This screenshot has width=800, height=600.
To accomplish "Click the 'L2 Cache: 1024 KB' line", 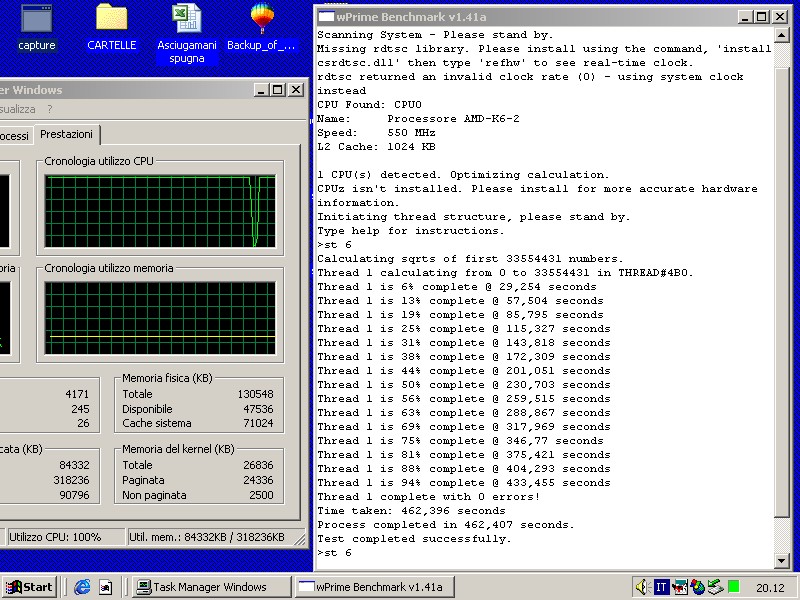I will click(x=376, y=147).
